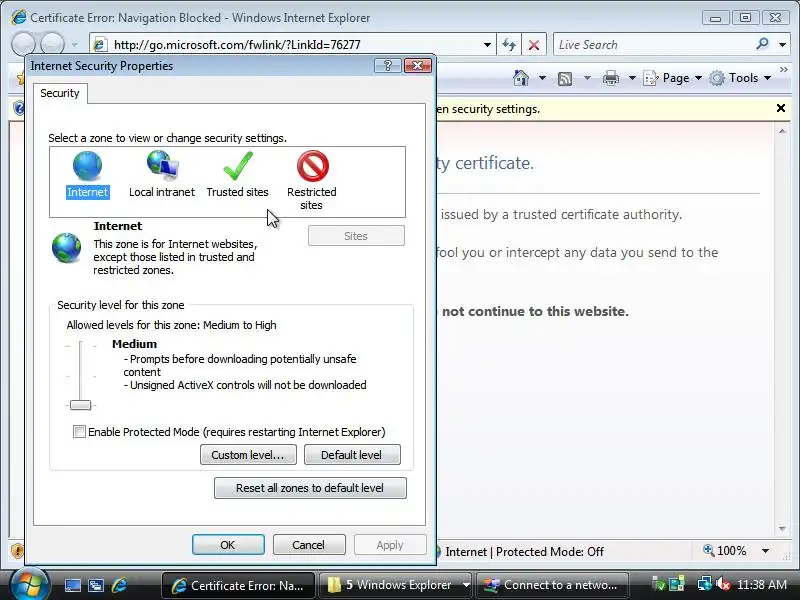Screen dimensions: 800x600
Task: Open the address bar history dropdown
Action: point(487,45)
